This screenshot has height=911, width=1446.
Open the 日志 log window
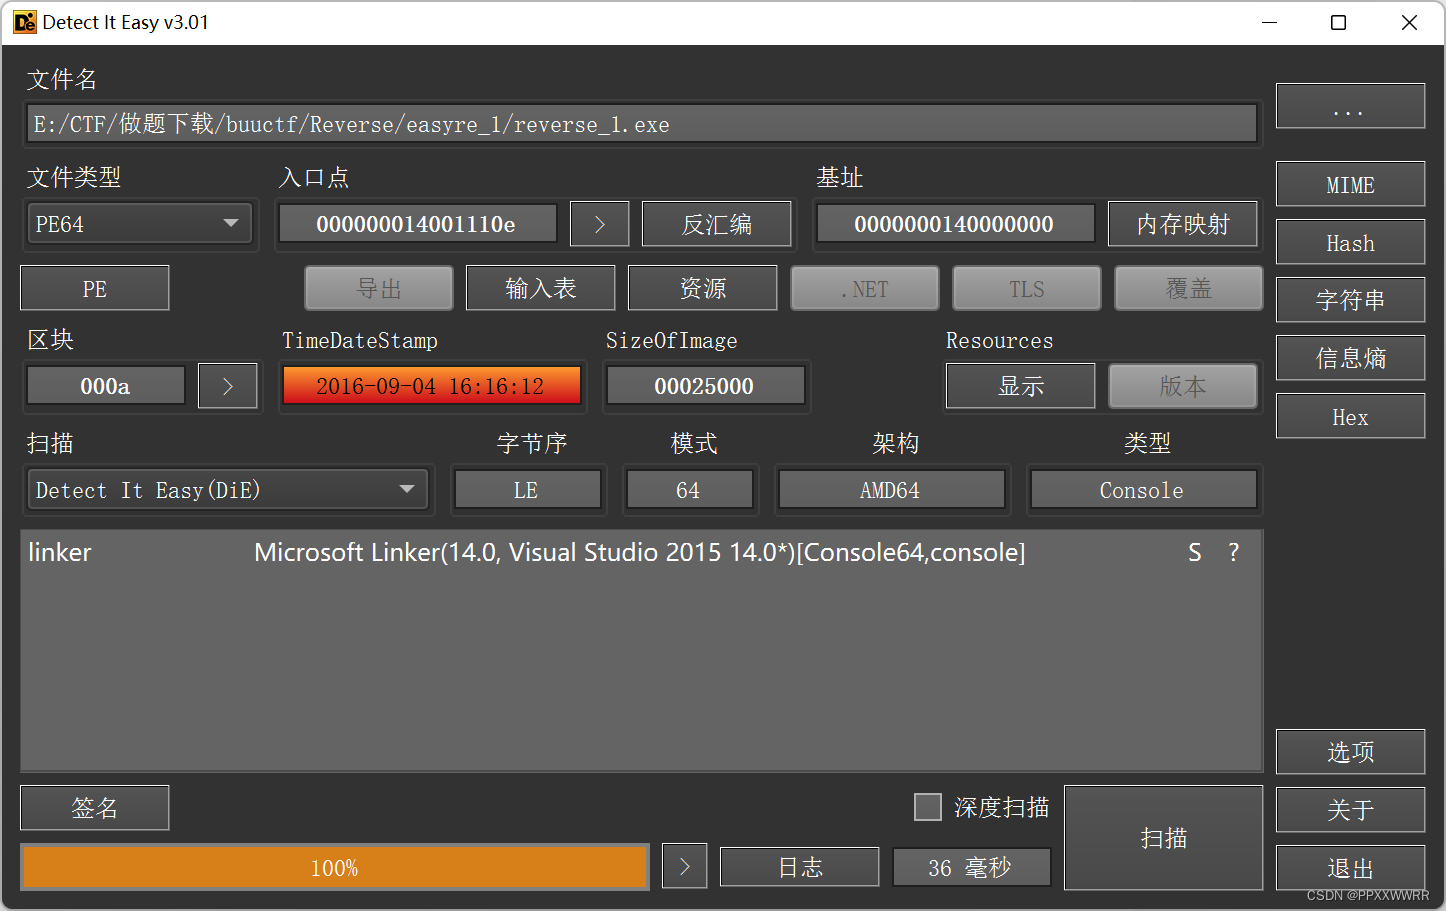pos(799,866)
